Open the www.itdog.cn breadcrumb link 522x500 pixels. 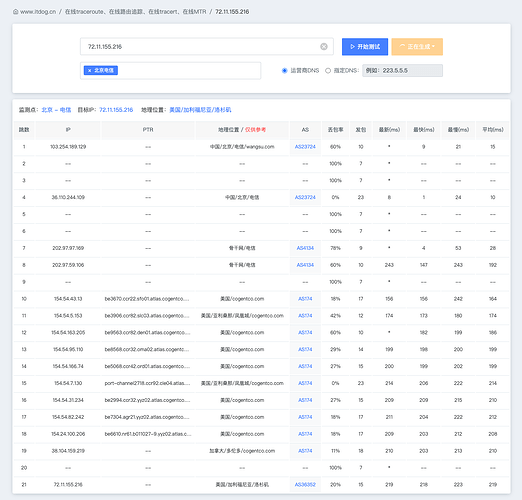tap(38, 12)
